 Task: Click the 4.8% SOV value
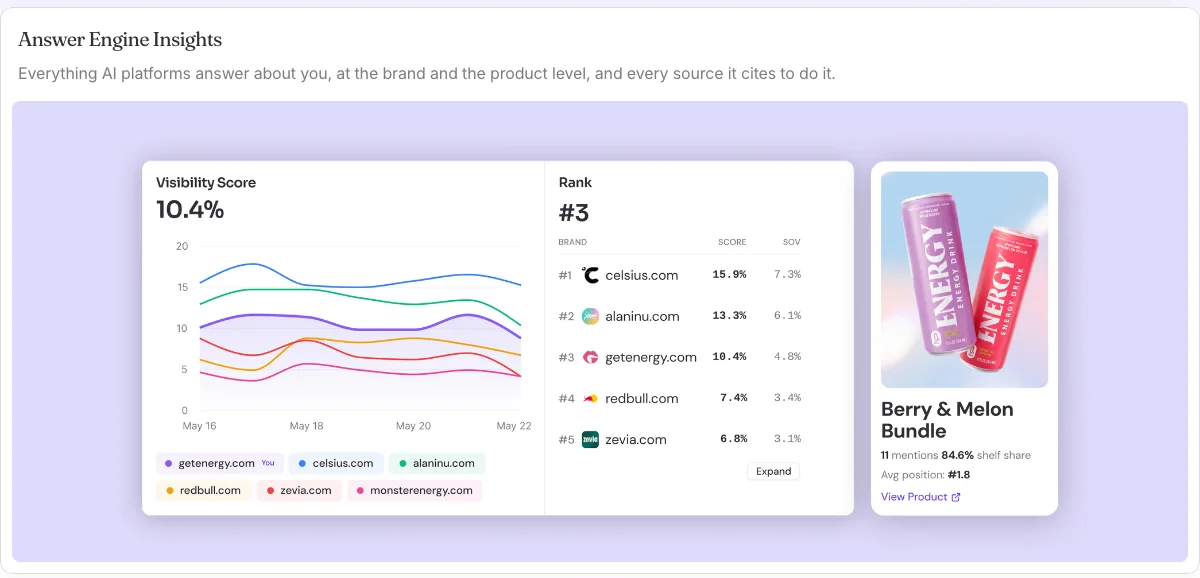(787, 357)
